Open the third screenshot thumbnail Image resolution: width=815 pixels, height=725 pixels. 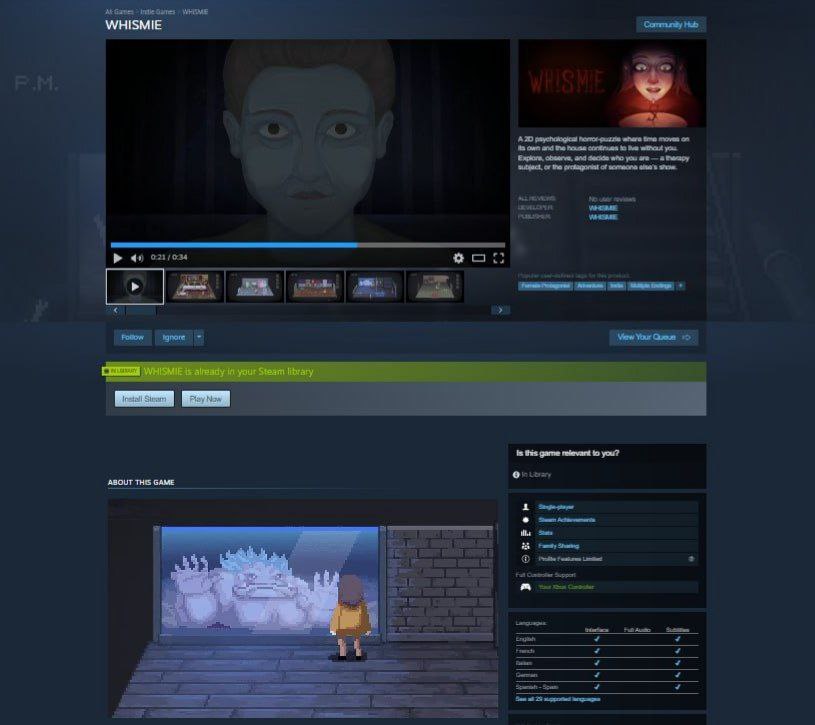(255, 286)
